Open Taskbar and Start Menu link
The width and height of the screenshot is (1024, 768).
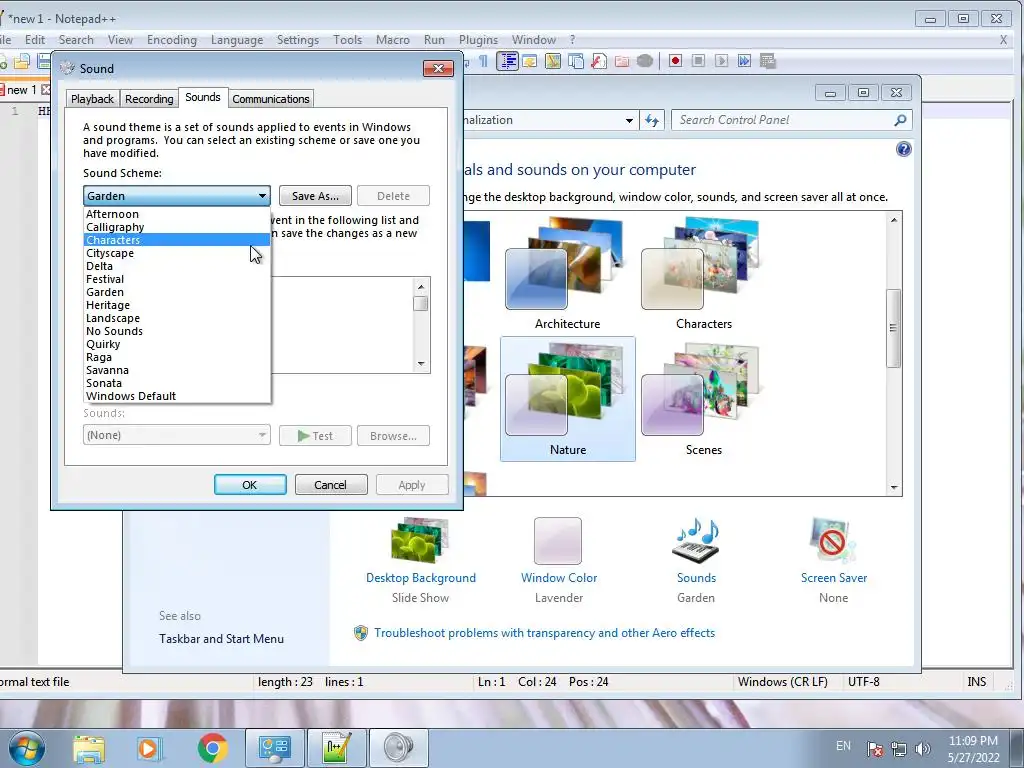221,639
